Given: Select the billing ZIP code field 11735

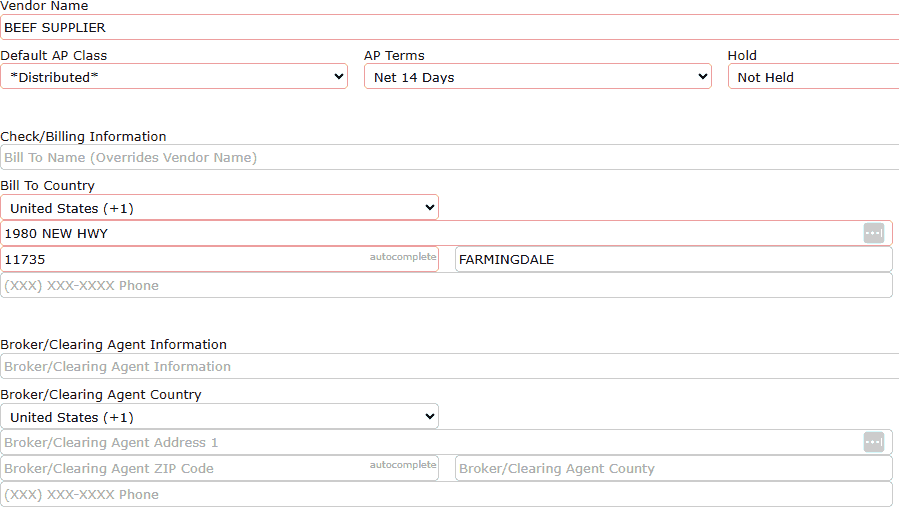Looking at the screenshot, I should (x=180, y=260).
